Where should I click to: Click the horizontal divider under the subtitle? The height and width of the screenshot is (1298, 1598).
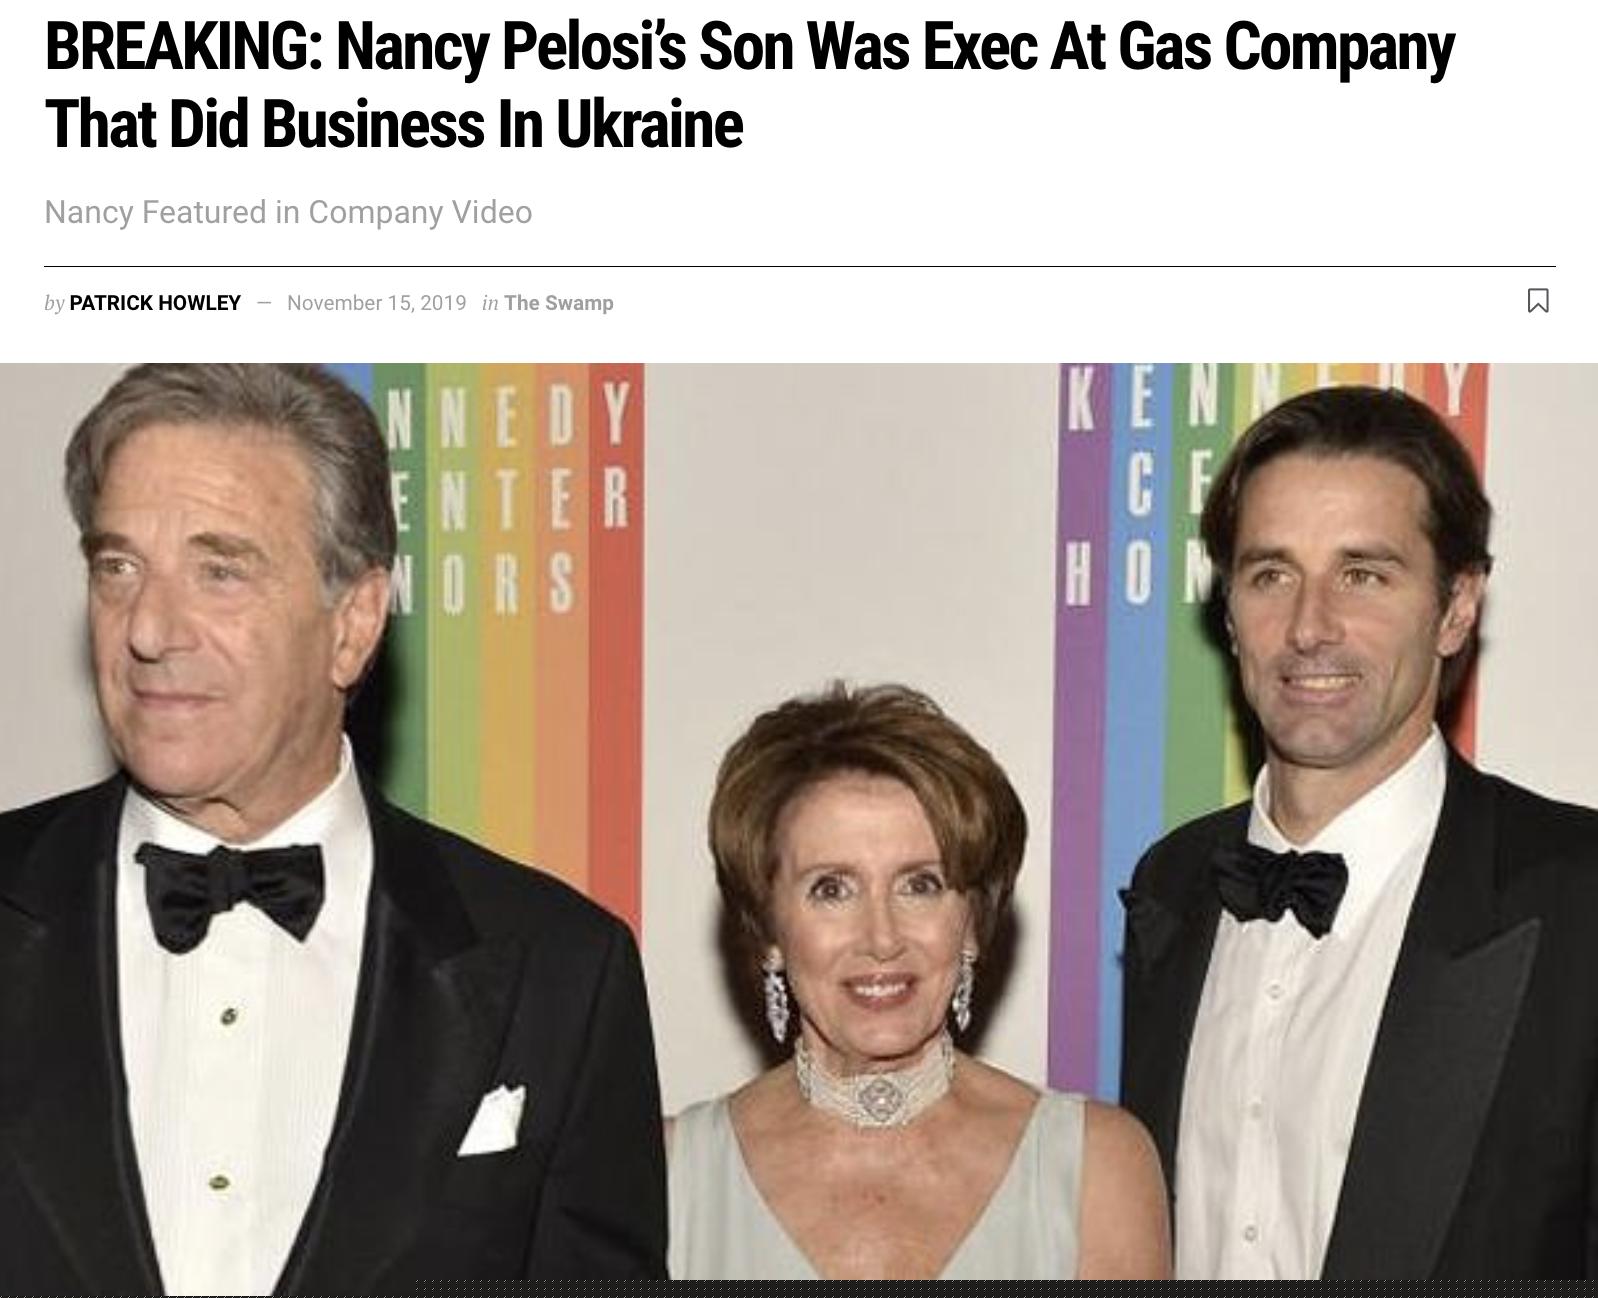[799, 266]
